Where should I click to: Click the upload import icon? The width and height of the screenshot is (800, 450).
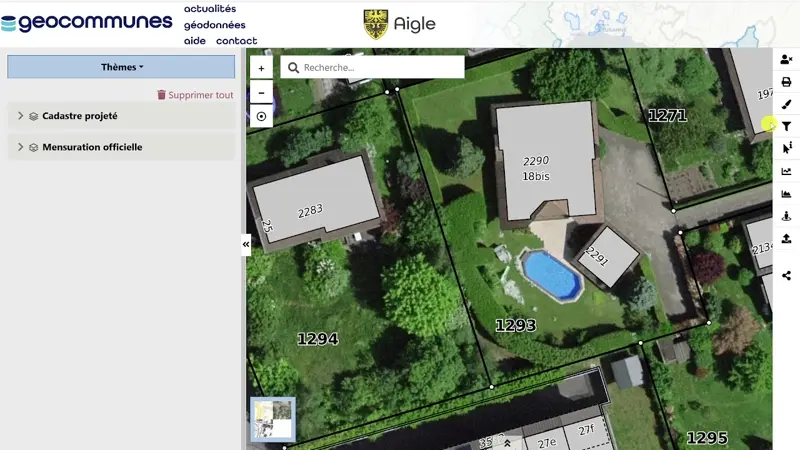(786, 238)
